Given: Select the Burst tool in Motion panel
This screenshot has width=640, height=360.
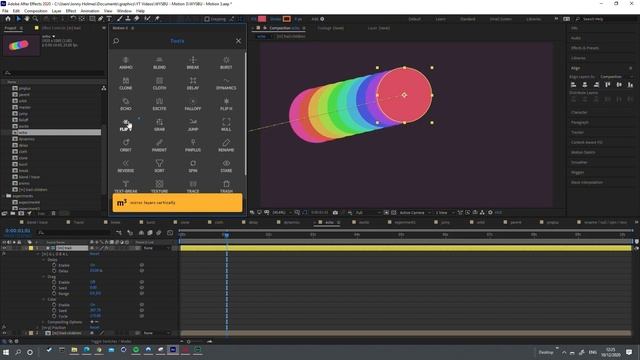Looking at the screenshot, I should (226, 63).
